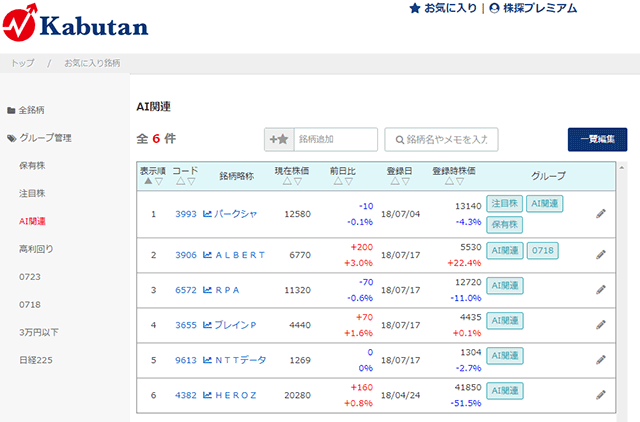Edit row 4382 HEROZ with pencil icon
This screenshot has height=422, width=640.
coord(601,395)
